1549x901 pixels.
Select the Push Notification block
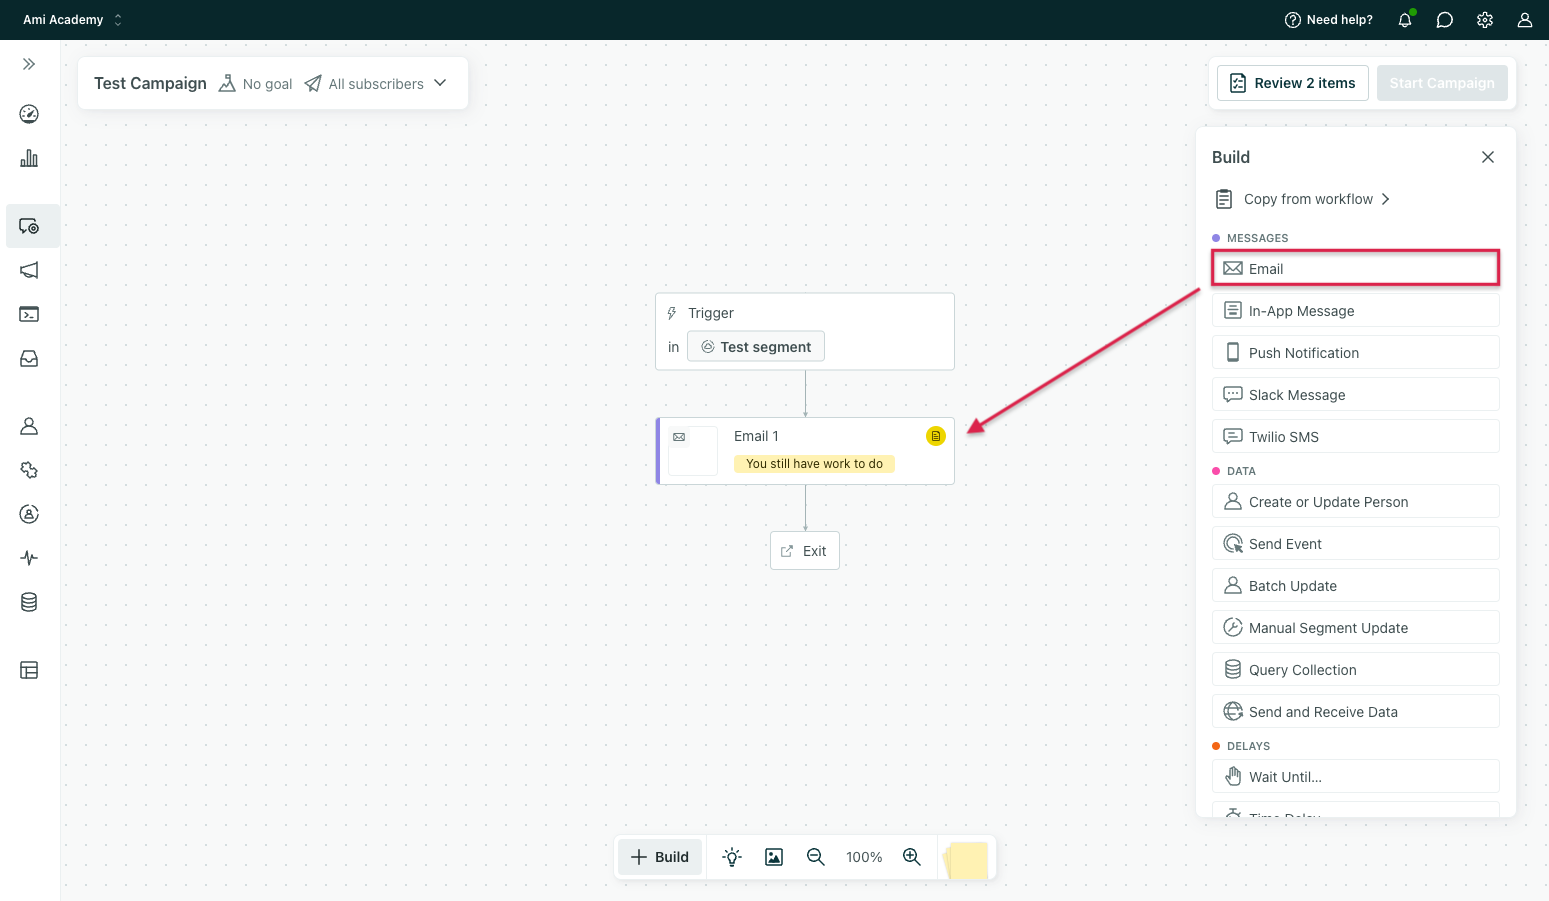click(1356, 353)
